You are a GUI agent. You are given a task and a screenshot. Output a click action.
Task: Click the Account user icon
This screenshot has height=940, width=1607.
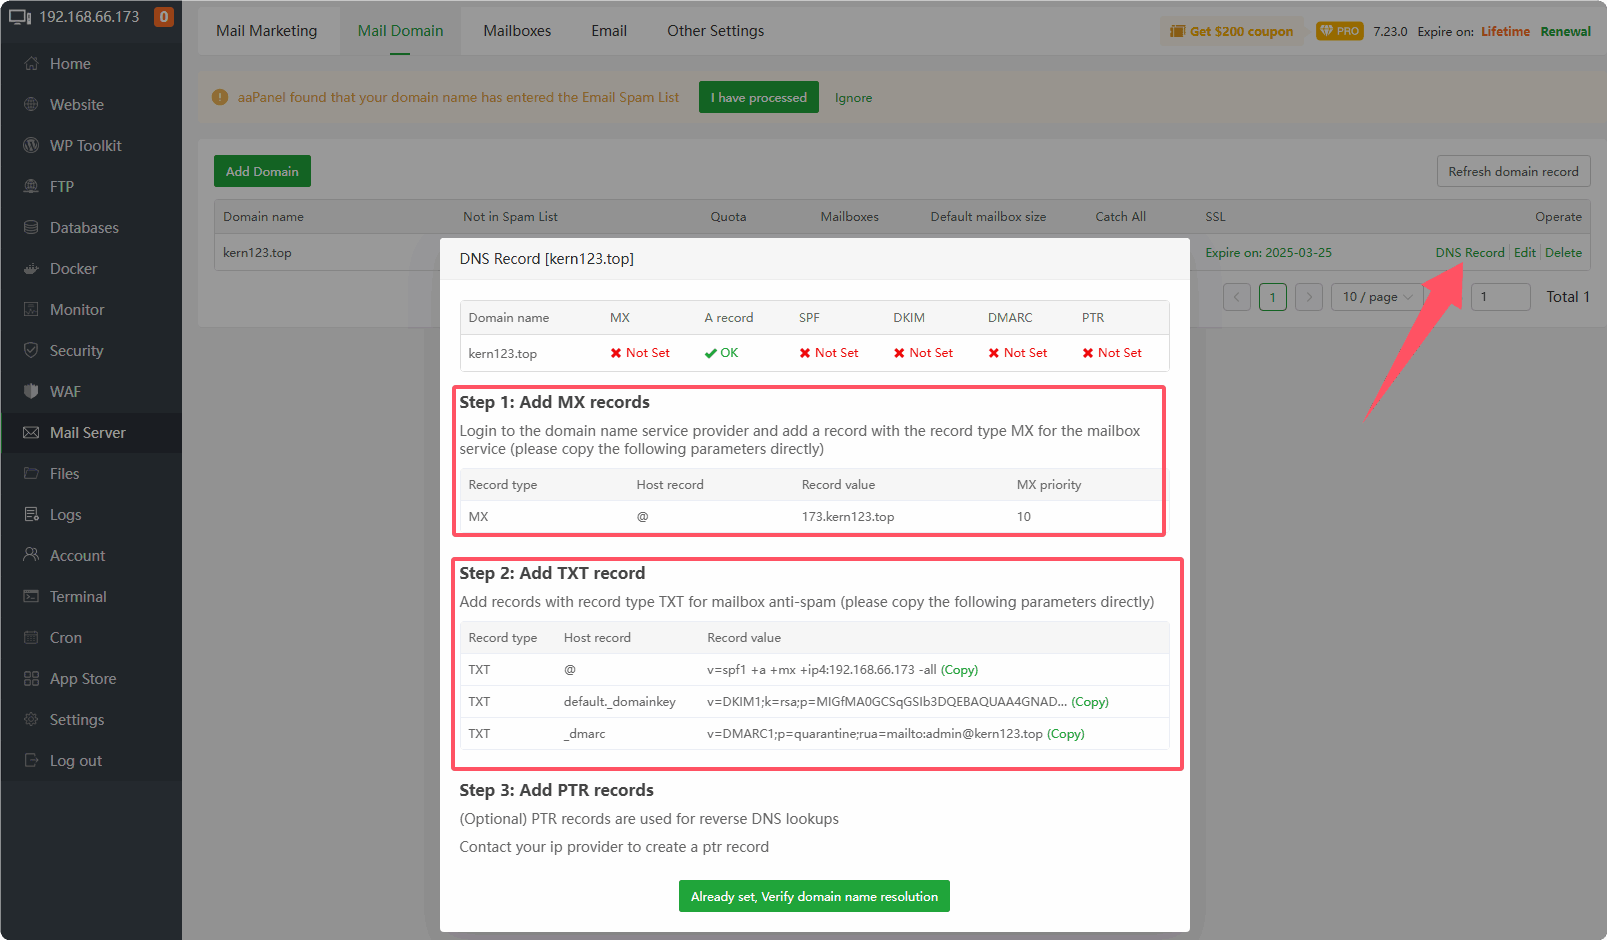pos(31,555)
